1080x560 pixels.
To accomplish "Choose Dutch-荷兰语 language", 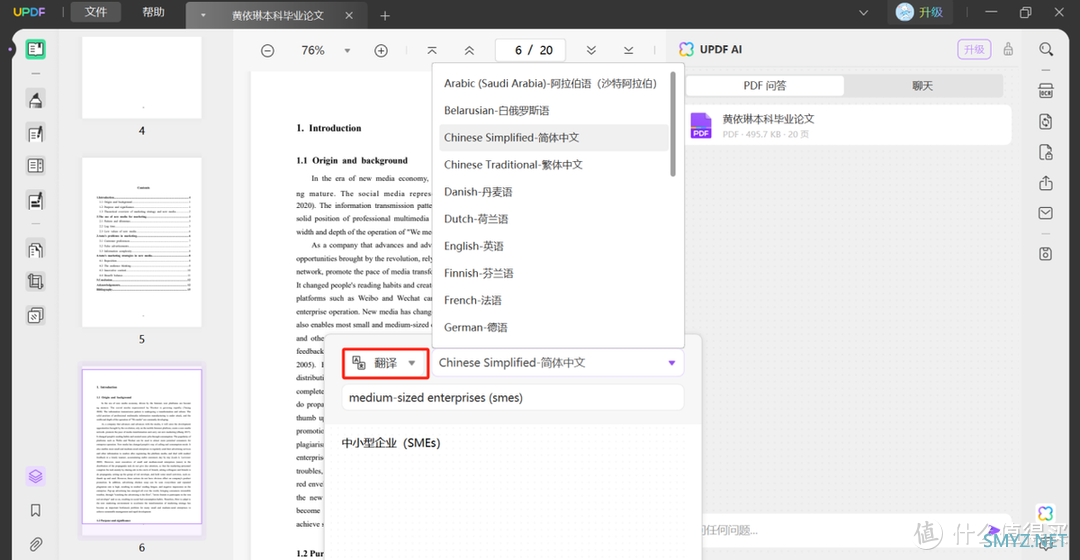I will 553,219.
